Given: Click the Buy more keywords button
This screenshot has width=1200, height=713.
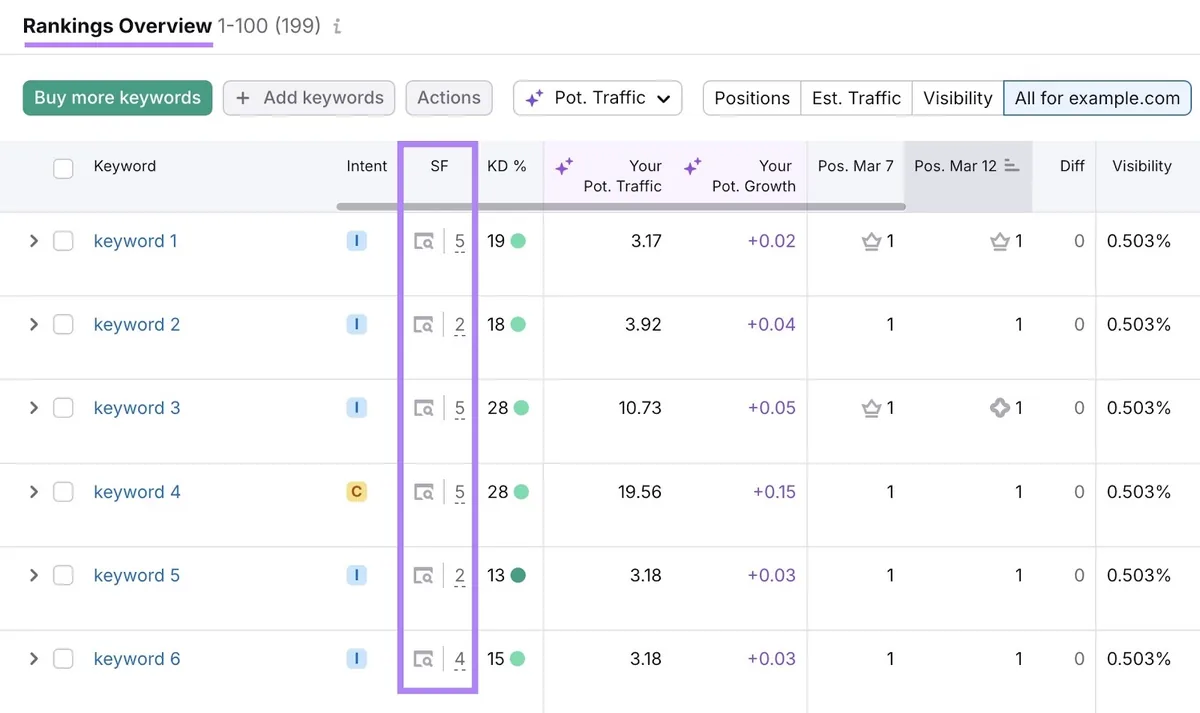Looking at the screenshot, I should coord(118,98).
